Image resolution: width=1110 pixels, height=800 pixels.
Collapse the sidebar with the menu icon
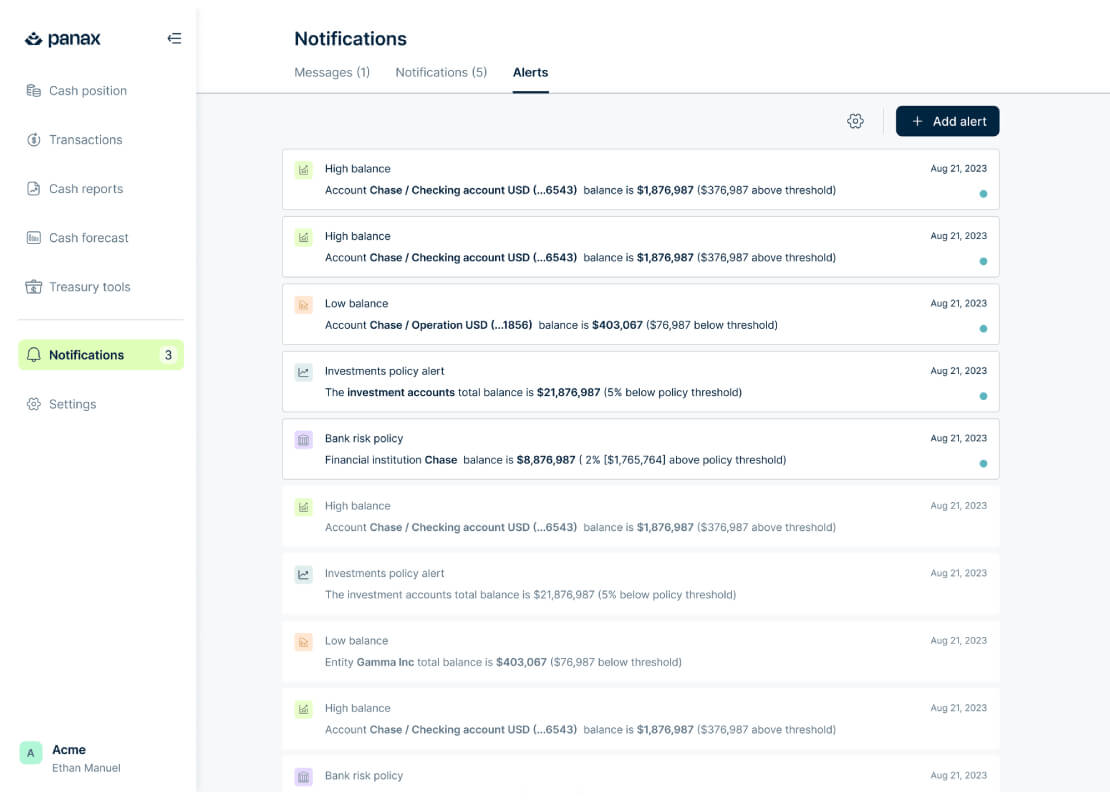click(174, 38)
